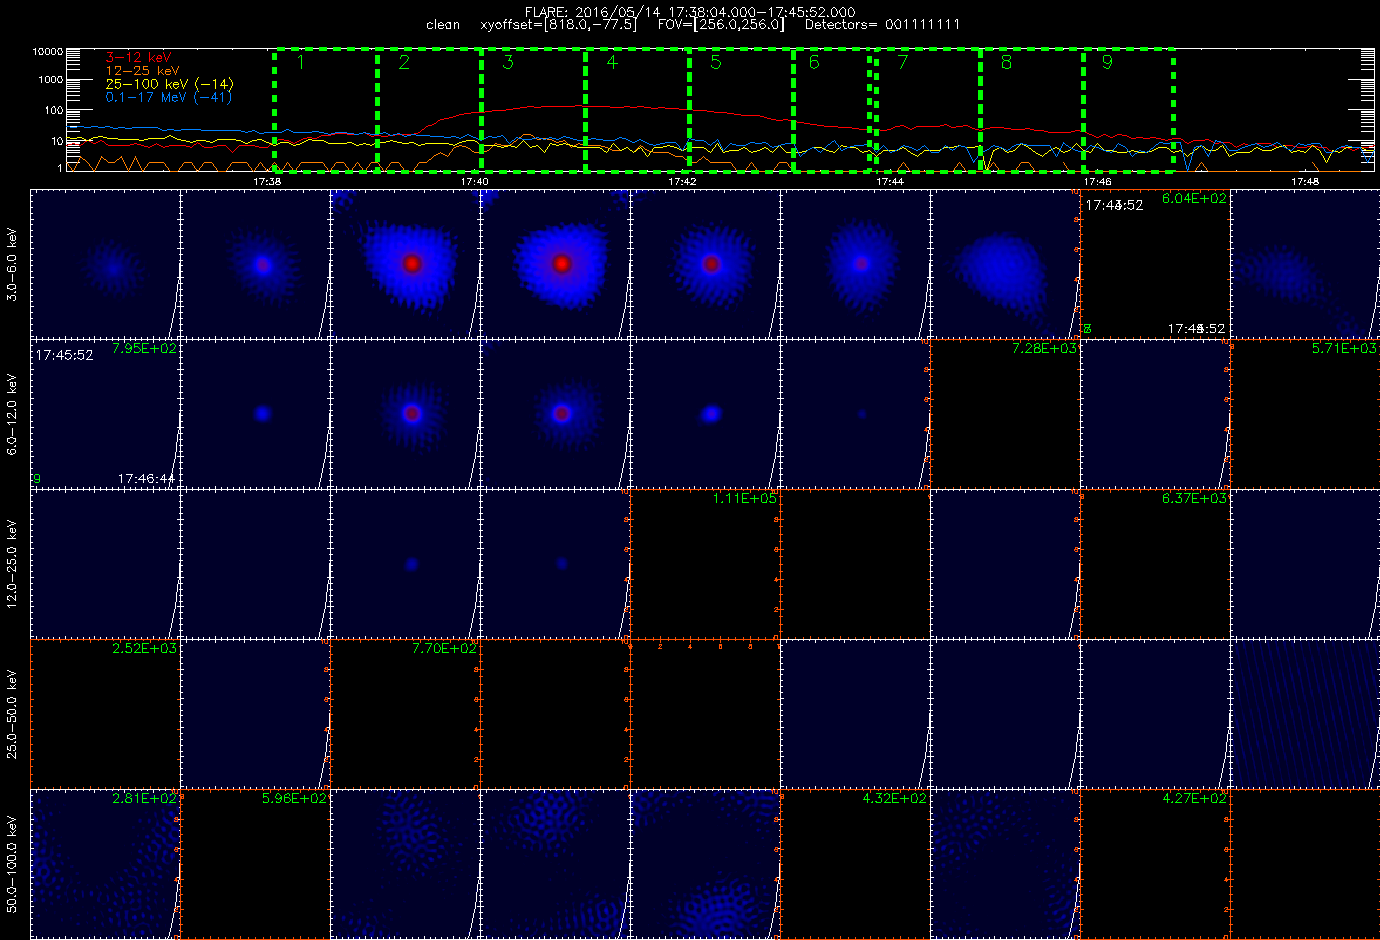
Task: Click the 6.04E+02 value label
Action: pos(1194,199)
